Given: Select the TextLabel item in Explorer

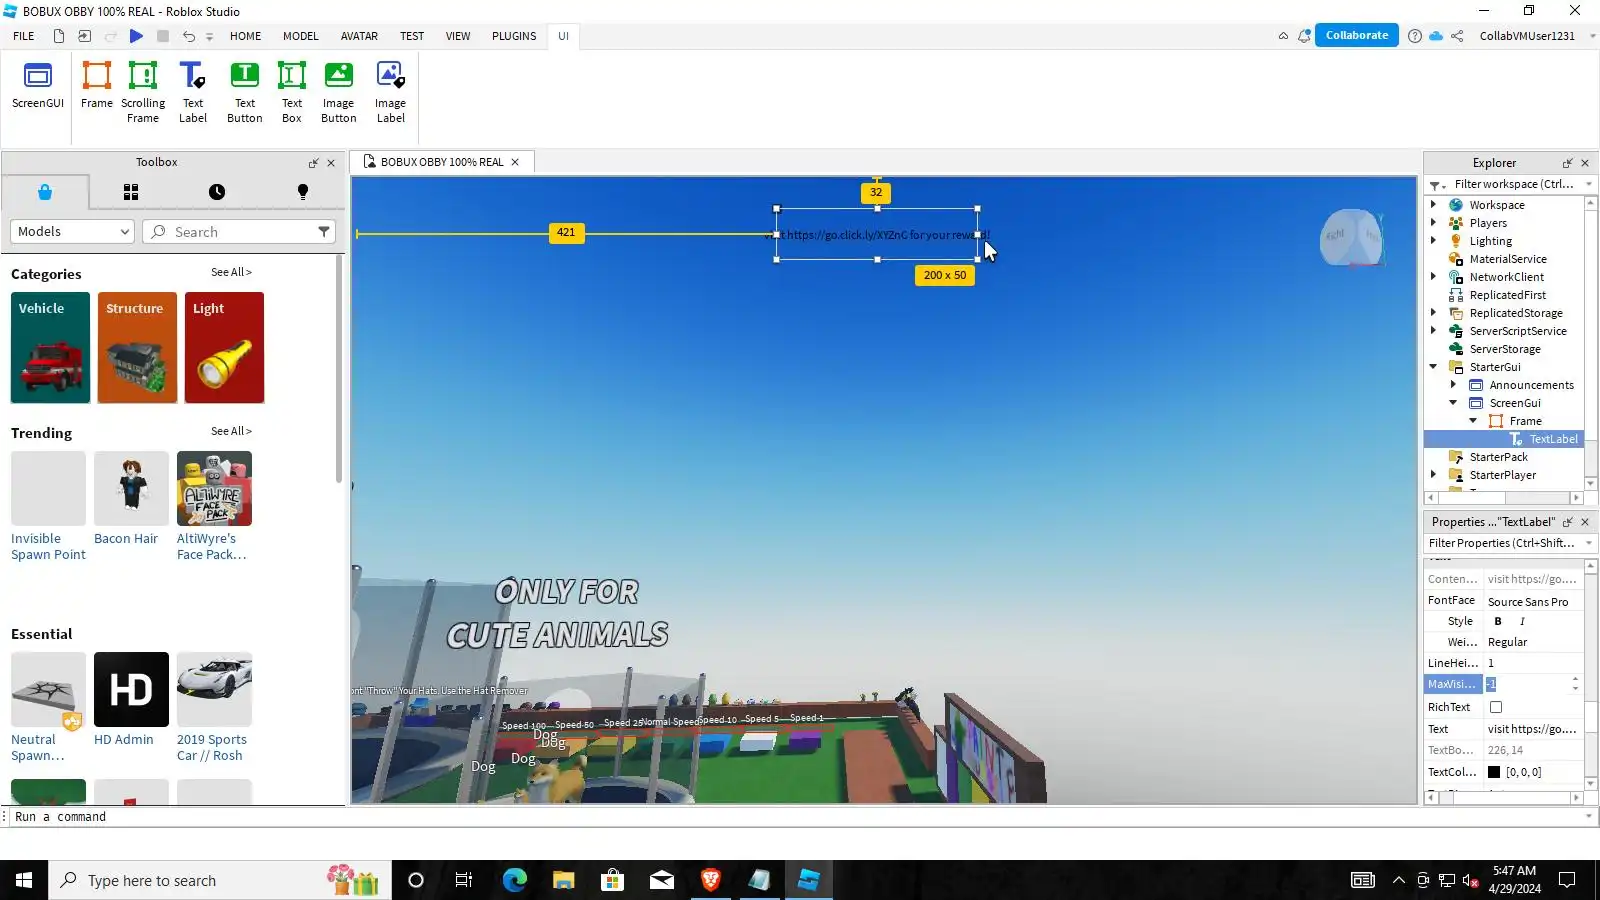Looking at the screenshot, I should point(1552,439).
